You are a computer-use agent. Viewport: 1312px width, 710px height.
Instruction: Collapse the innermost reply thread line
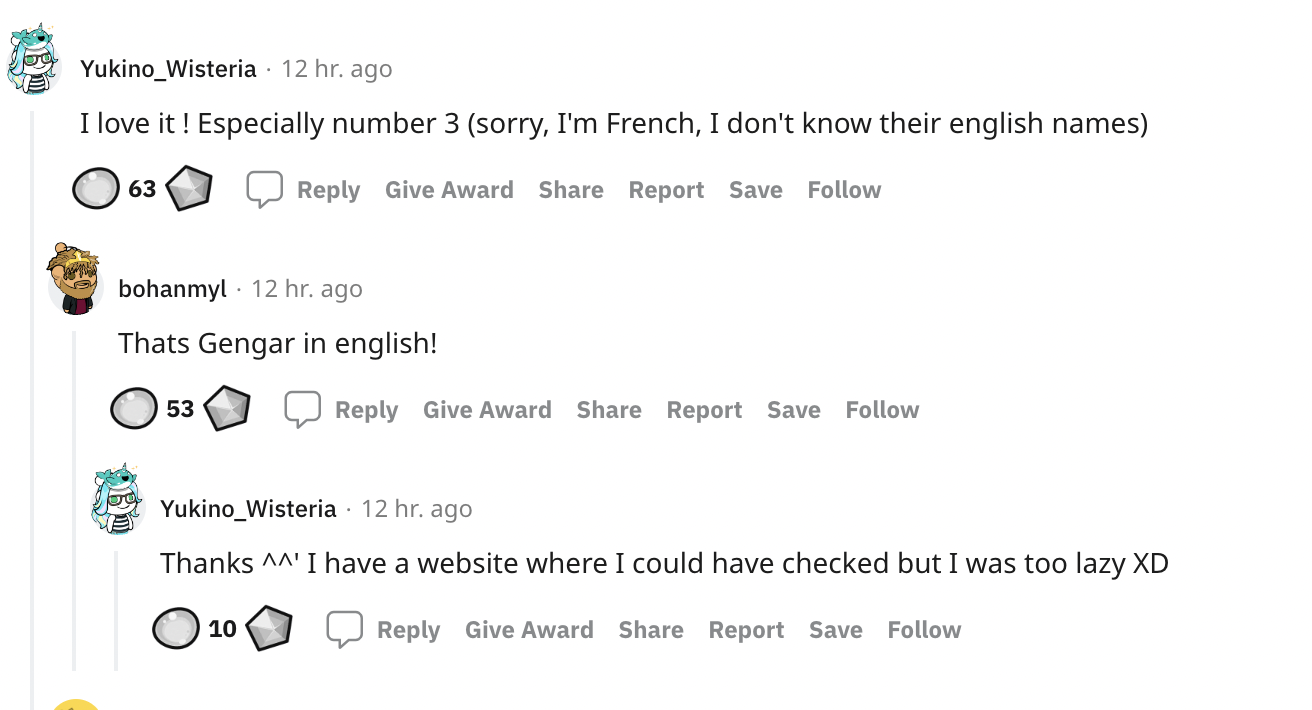[x=115, y=610]
